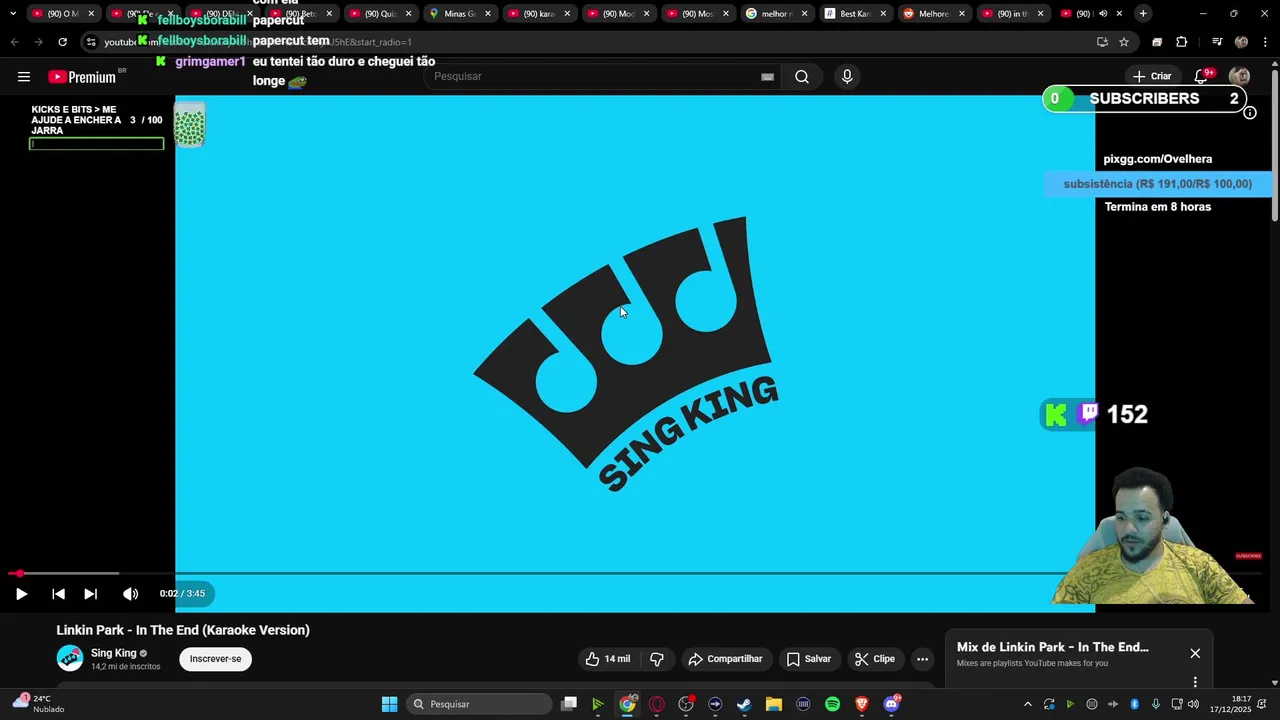This screenshot has height=720, width=1280.
Task: Mute the video volume
Action: pos(130,594)
